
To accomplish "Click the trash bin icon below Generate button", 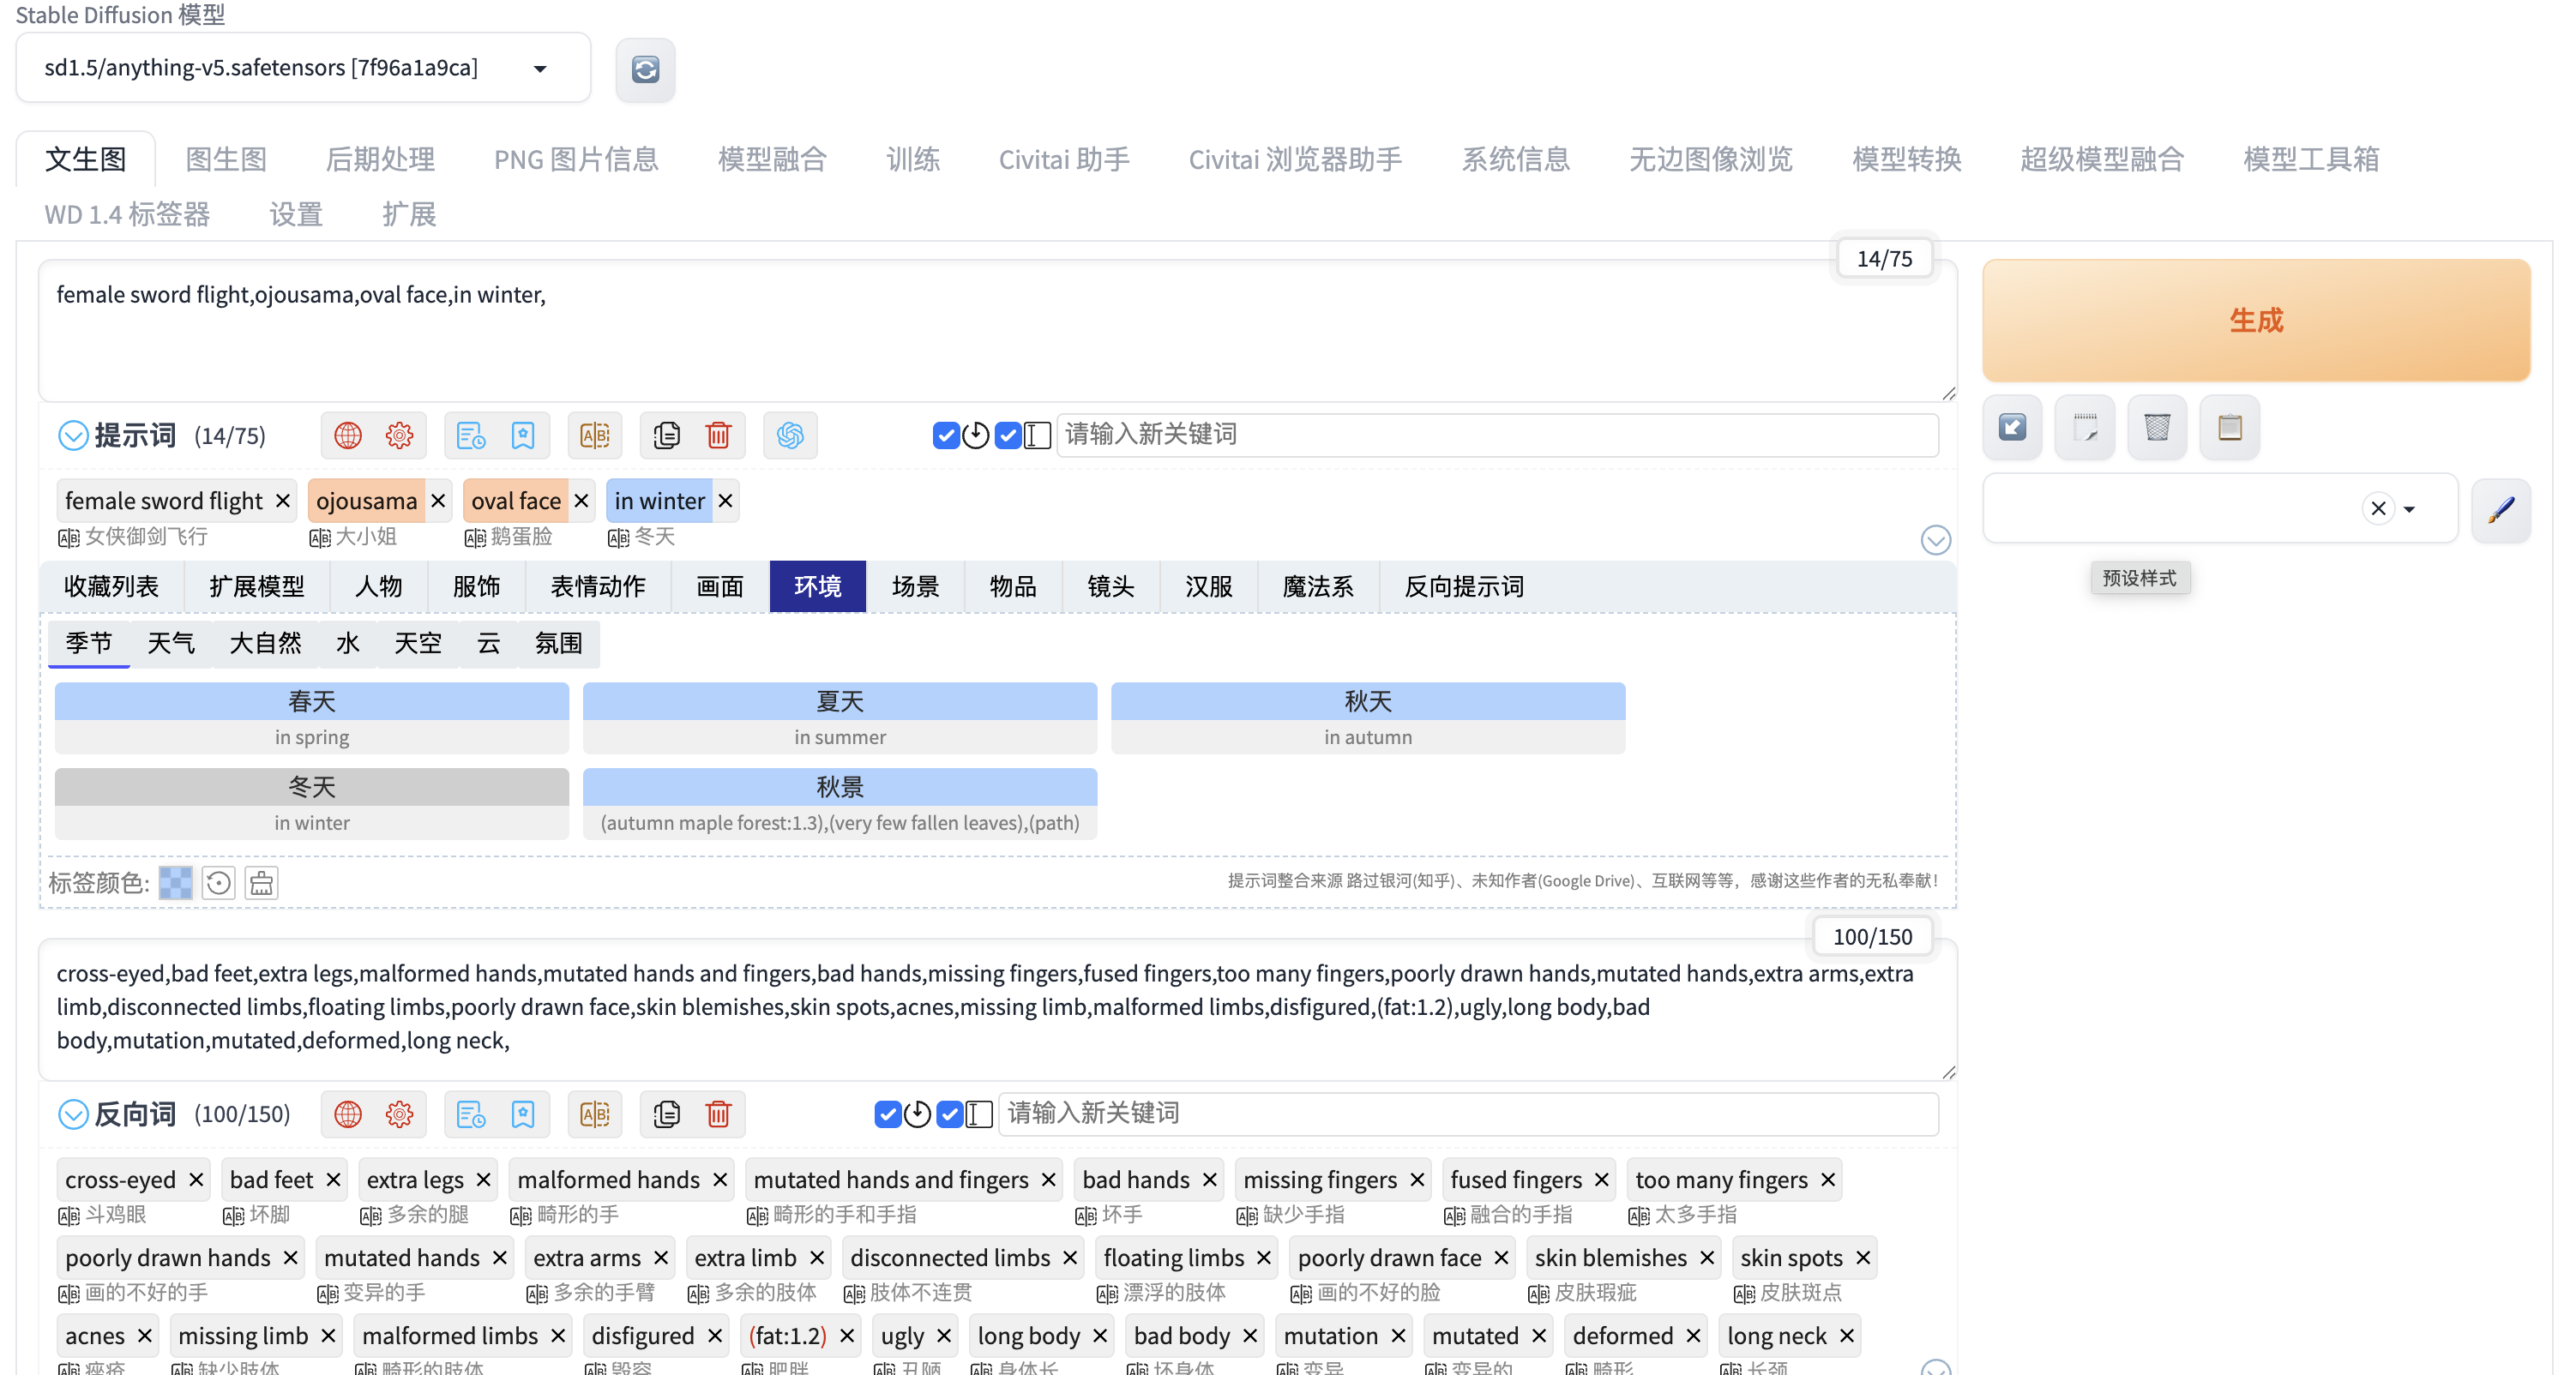I will (x=2157, y=427).
